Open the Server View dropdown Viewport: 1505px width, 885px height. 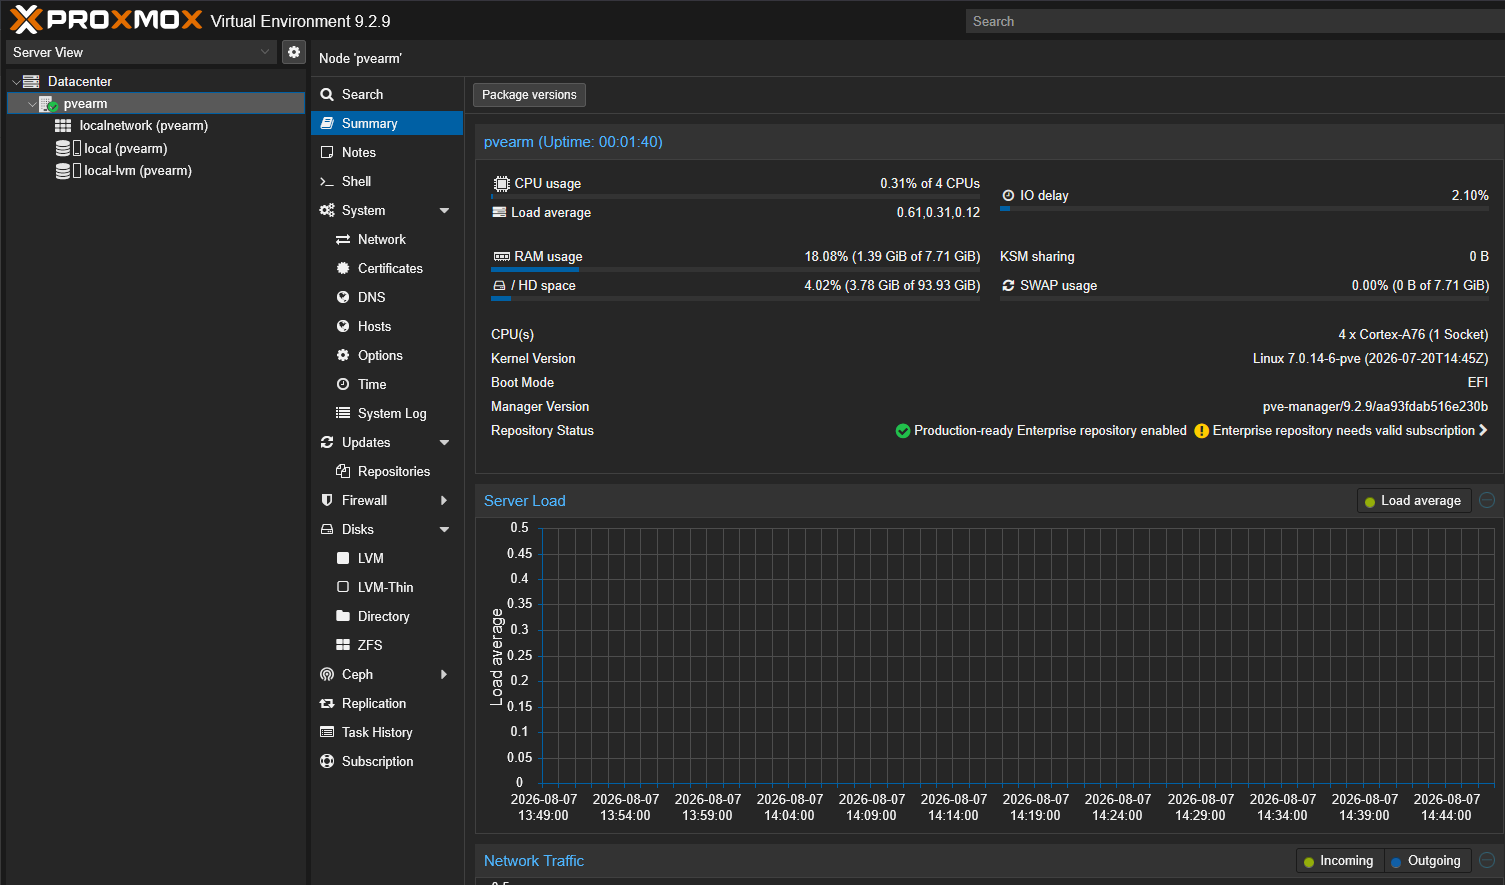coord(265,52)
